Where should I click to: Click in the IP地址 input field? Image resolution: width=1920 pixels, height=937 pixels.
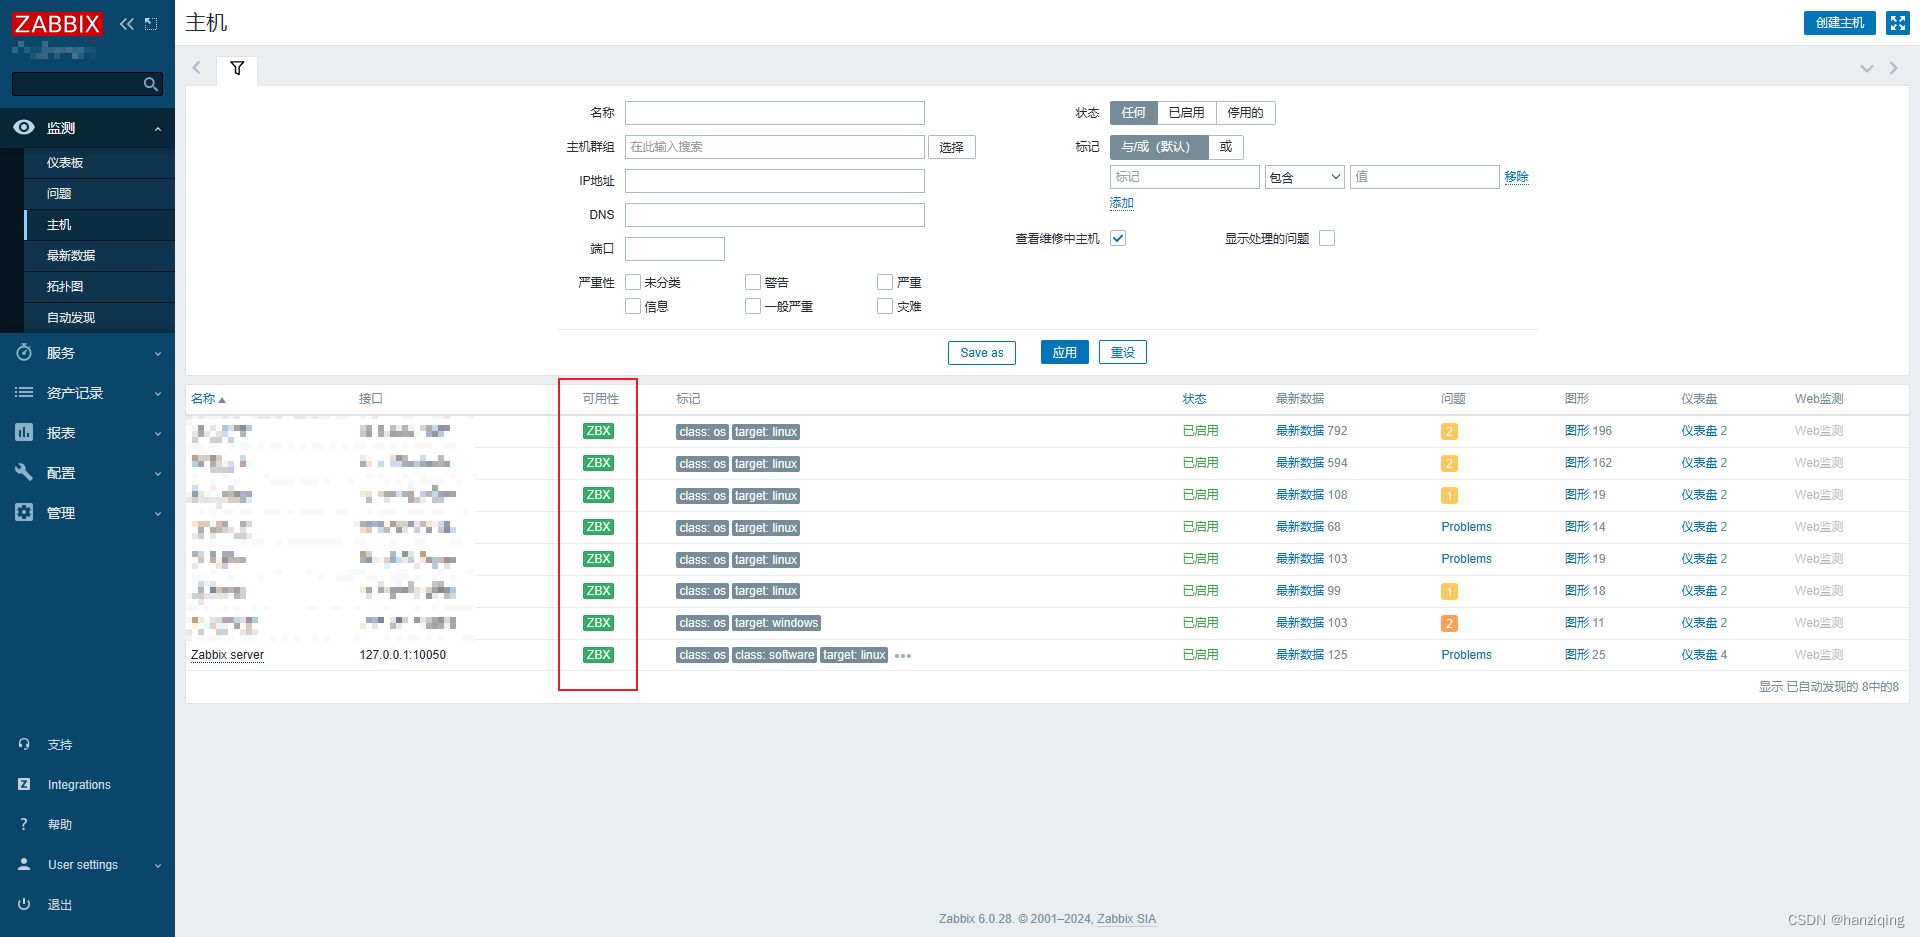click(774, 181)
